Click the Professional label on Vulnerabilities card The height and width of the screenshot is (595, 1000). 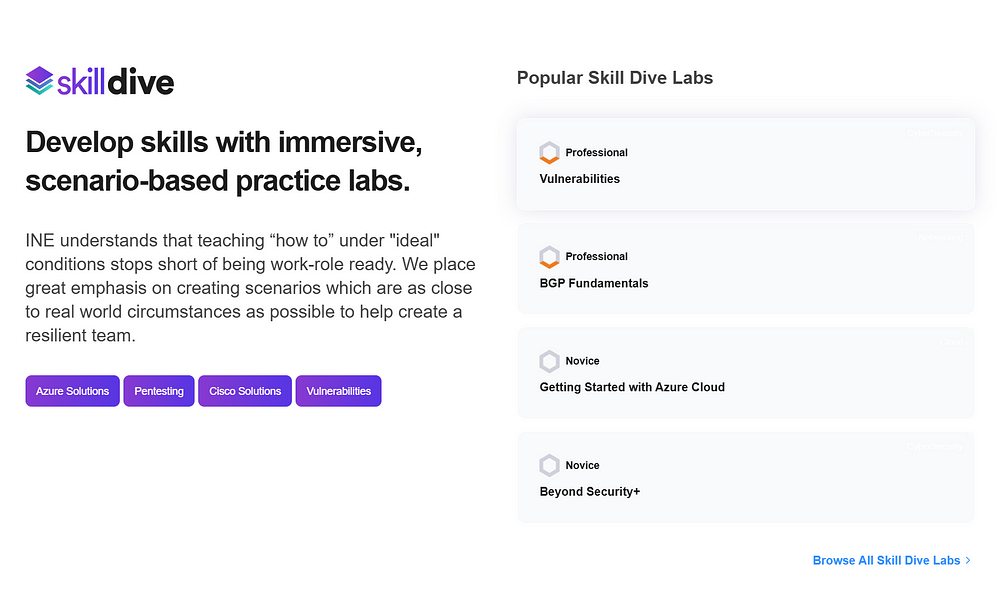[596, 152]
